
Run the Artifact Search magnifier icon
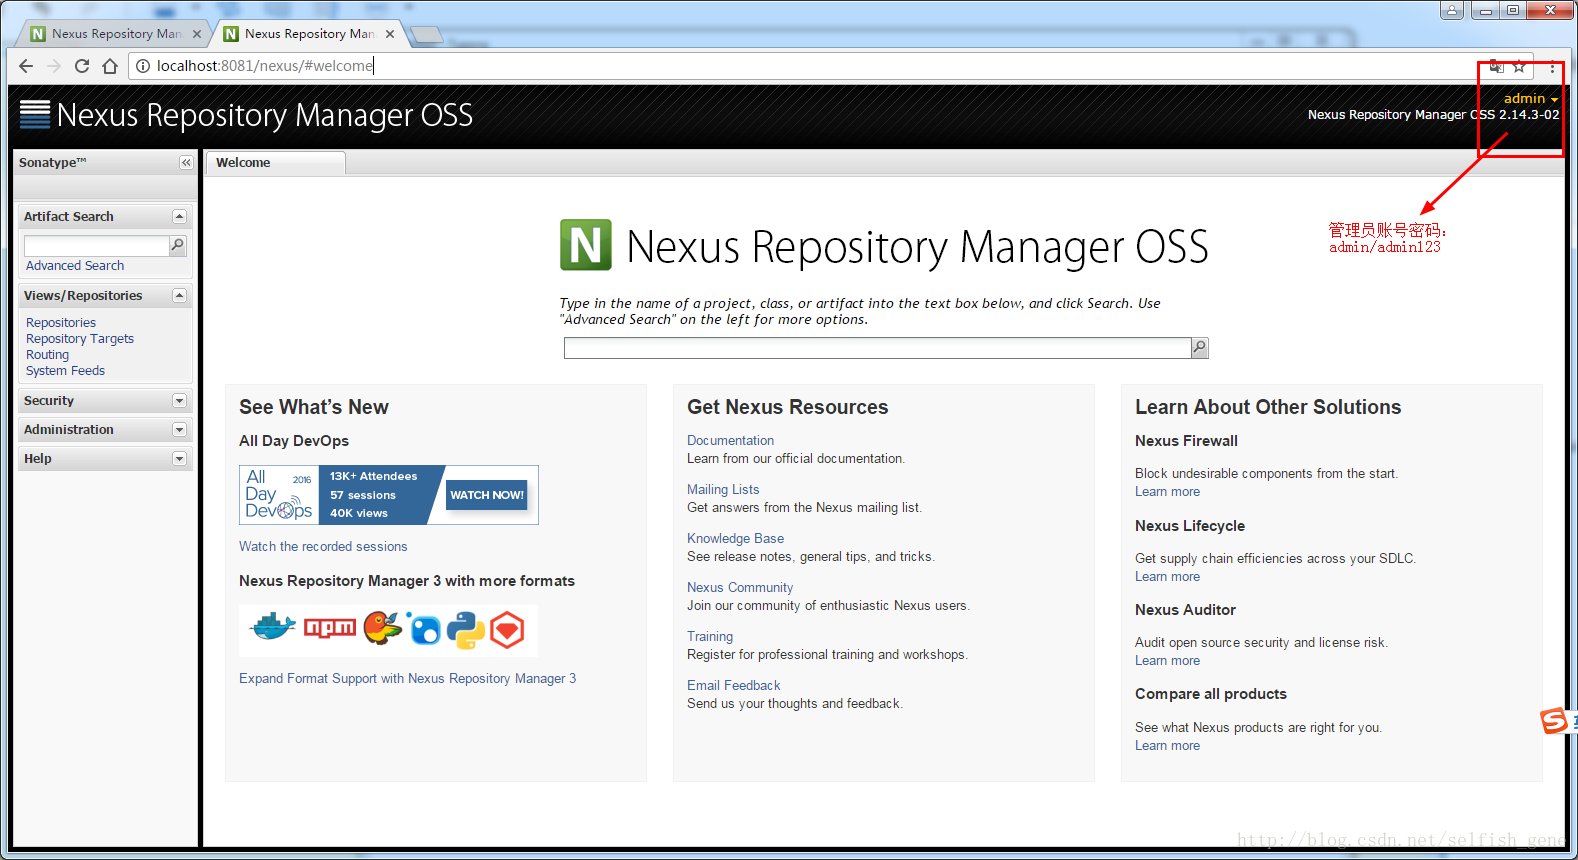[x=178, y=245]
